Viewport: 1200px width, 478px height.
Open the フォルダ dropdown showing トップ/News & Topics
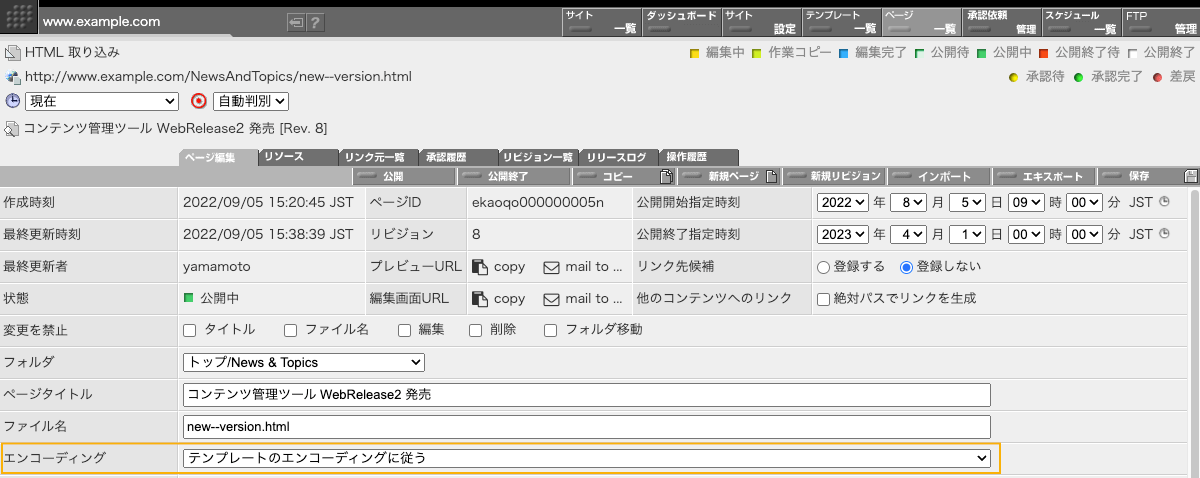[304, 362]
